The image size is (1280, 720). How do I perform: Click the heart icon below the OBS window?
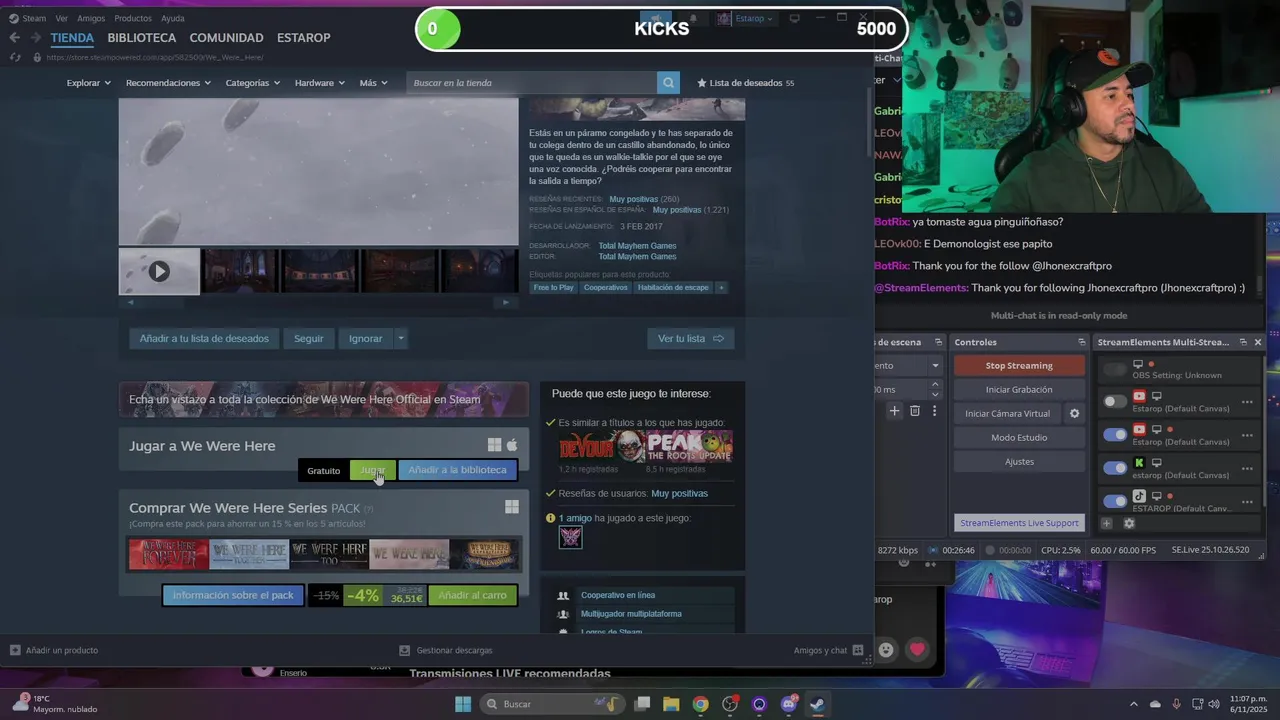tap(917, 650)
